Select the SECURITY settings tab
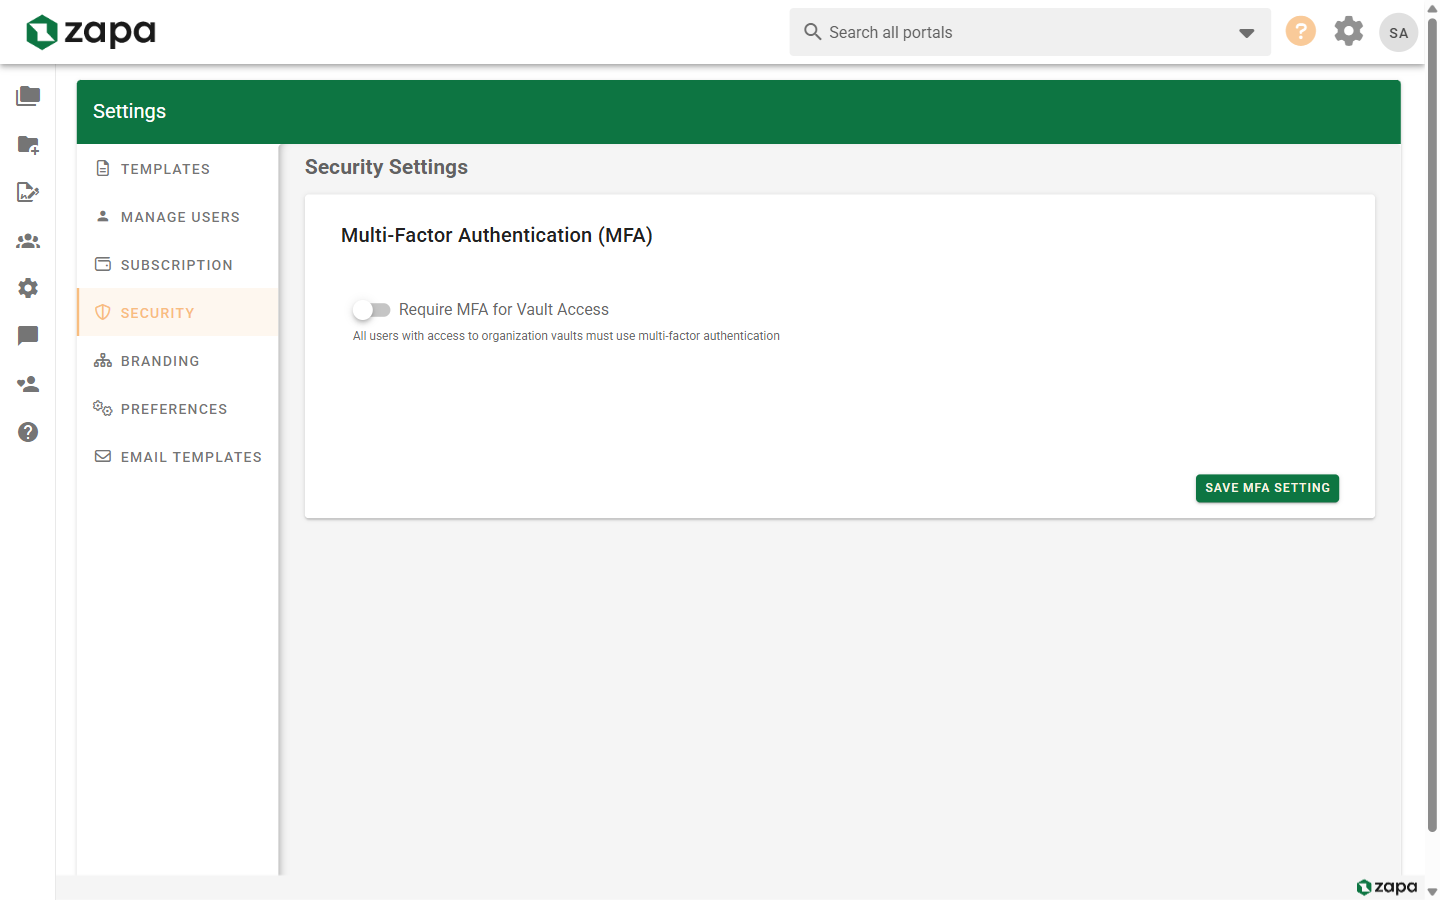The height and width of the screenshot is (900, 1440). pyautogui.click(x=178, y=312)
